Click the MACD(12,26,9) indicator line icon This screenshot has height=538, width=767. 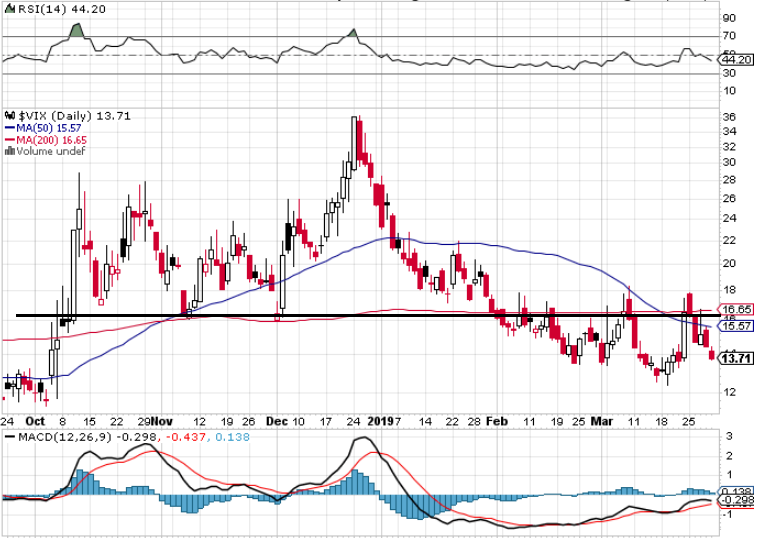(7, 436)
